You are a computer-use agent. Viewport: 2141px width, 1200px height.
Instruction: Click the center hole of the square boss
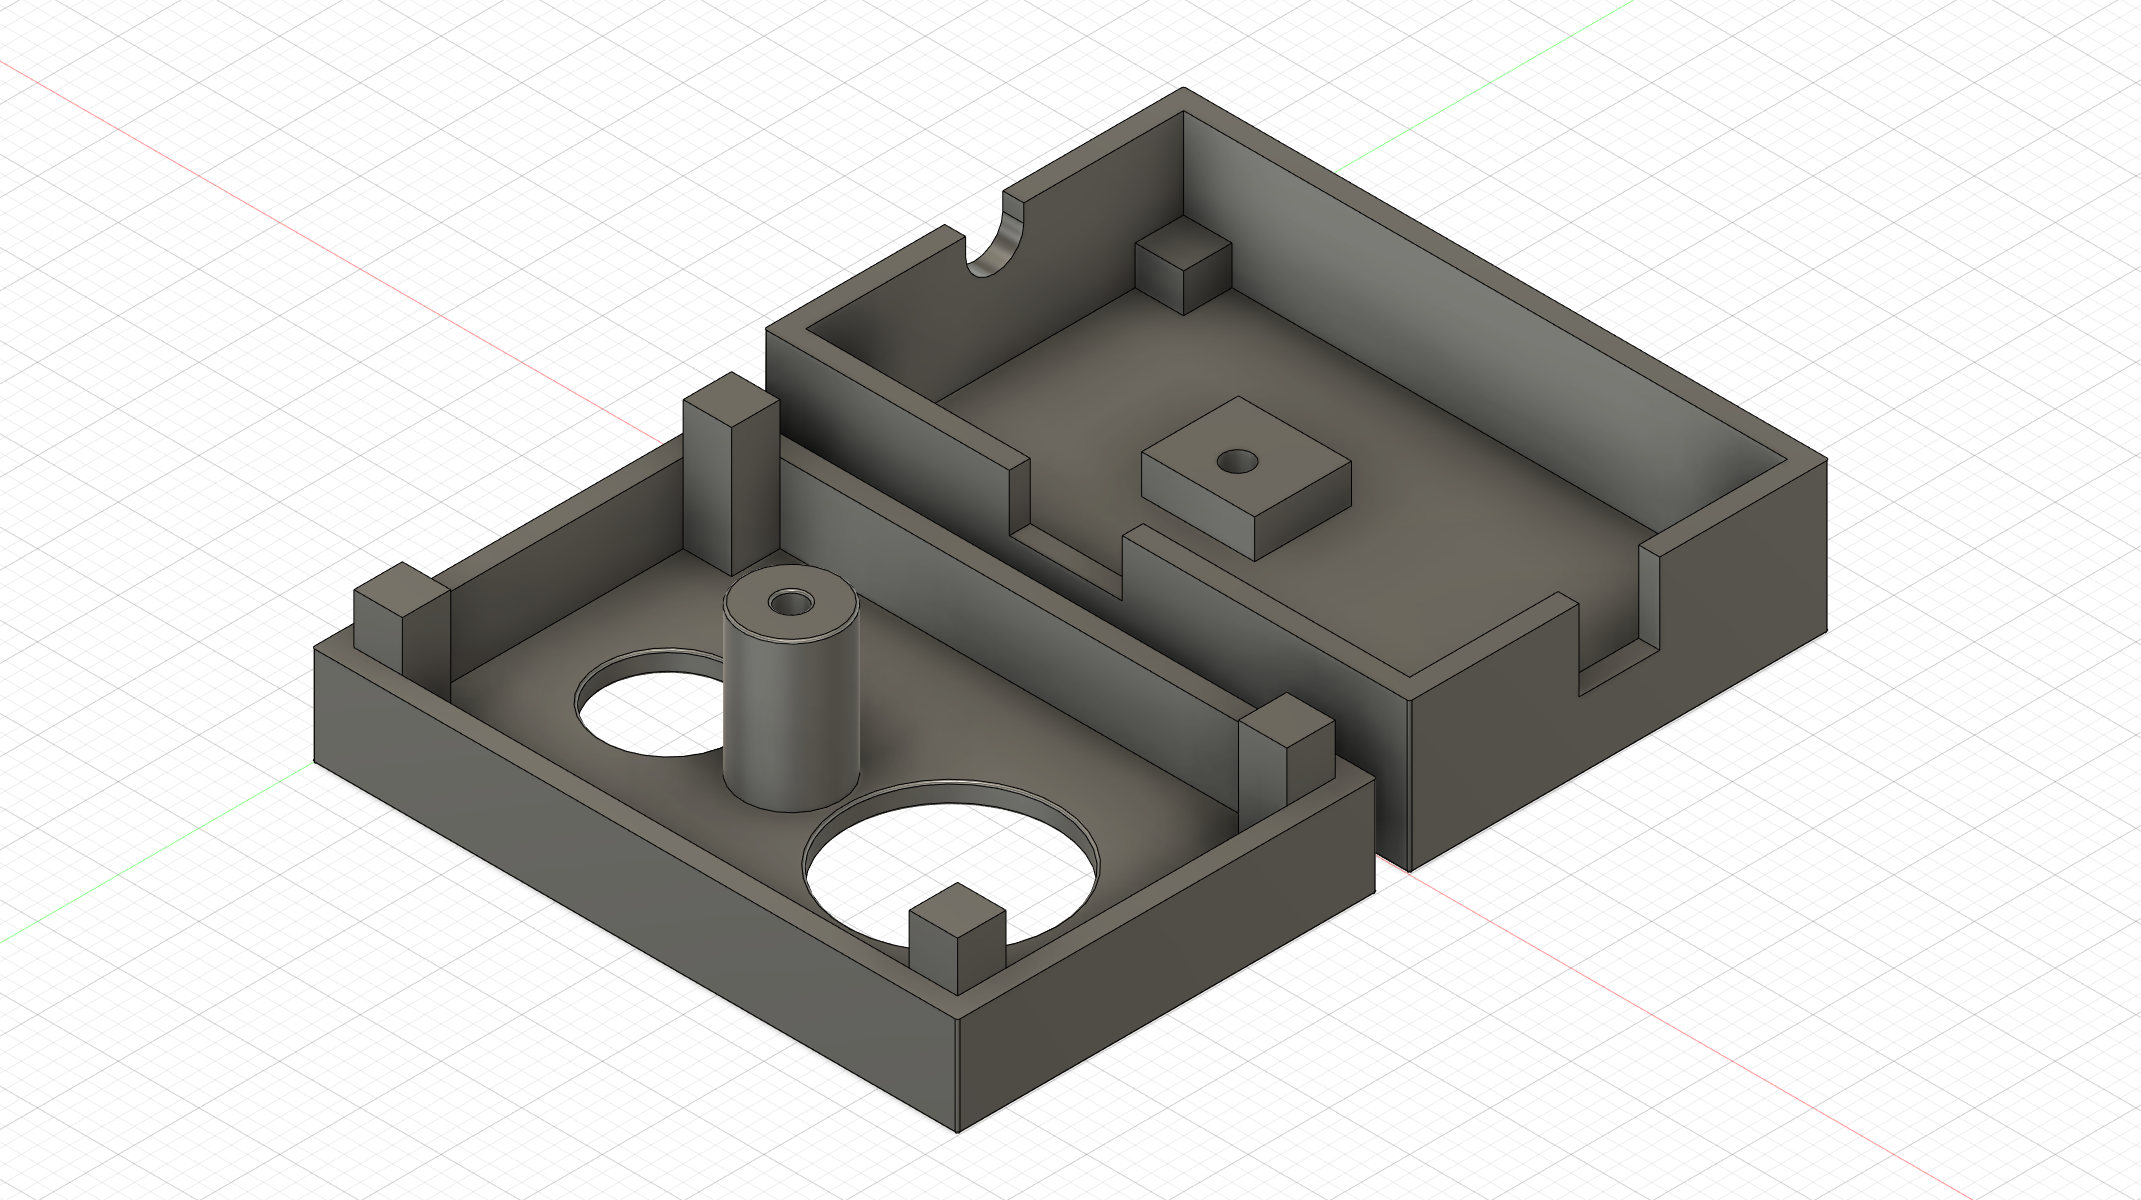1237,462
